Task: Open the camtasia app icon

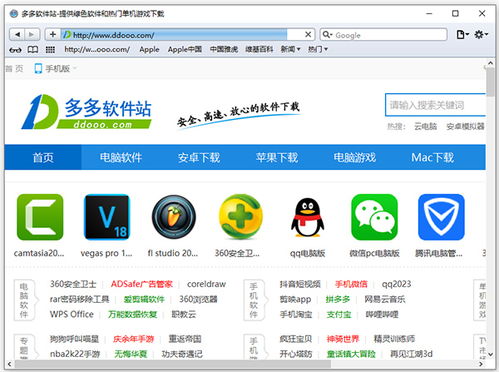Action: click(x=40, y=217)
